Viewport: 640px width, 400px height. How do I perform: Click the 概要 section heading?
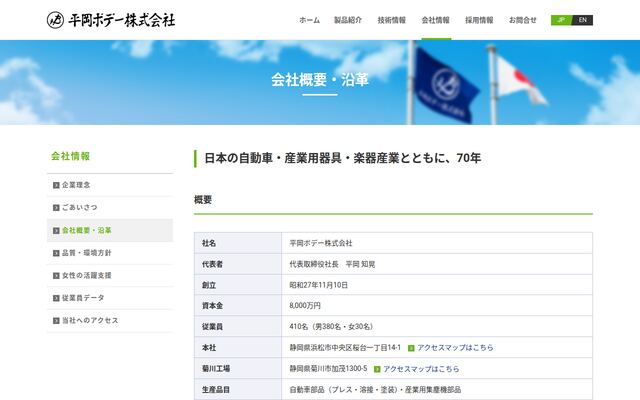tap(203, 200)
